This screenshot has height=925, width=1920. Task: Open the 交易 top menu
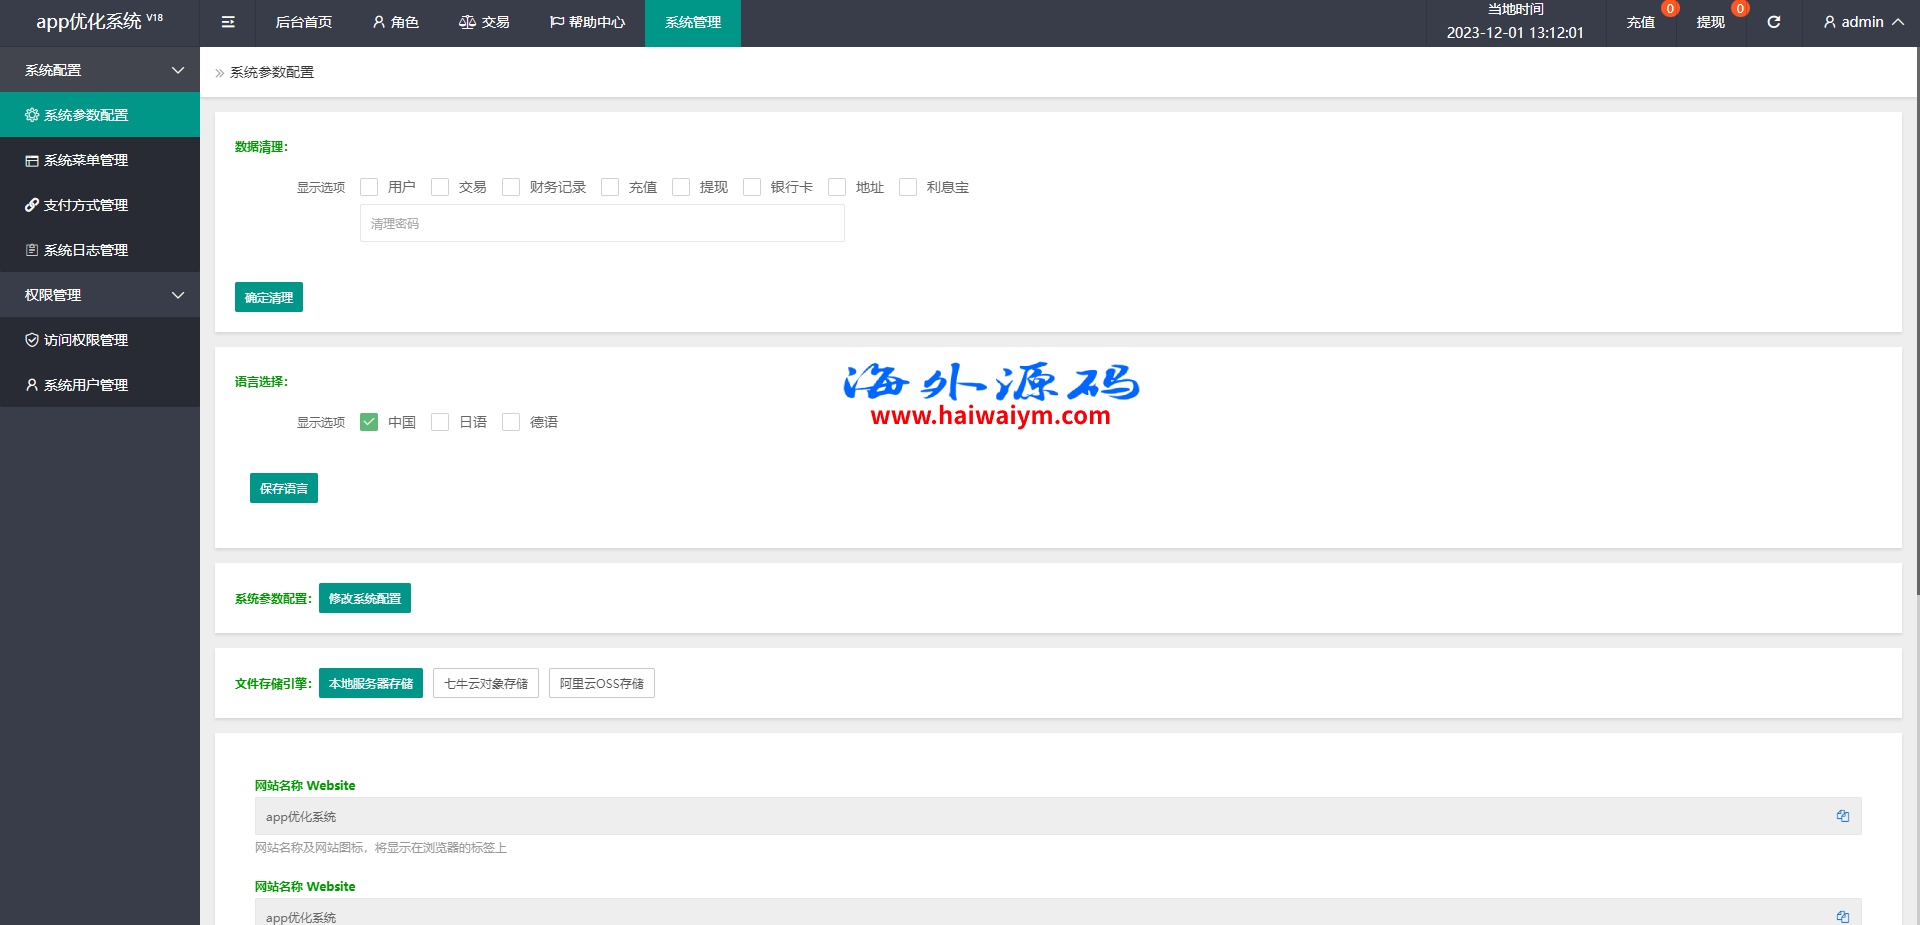tap(484, 22)
